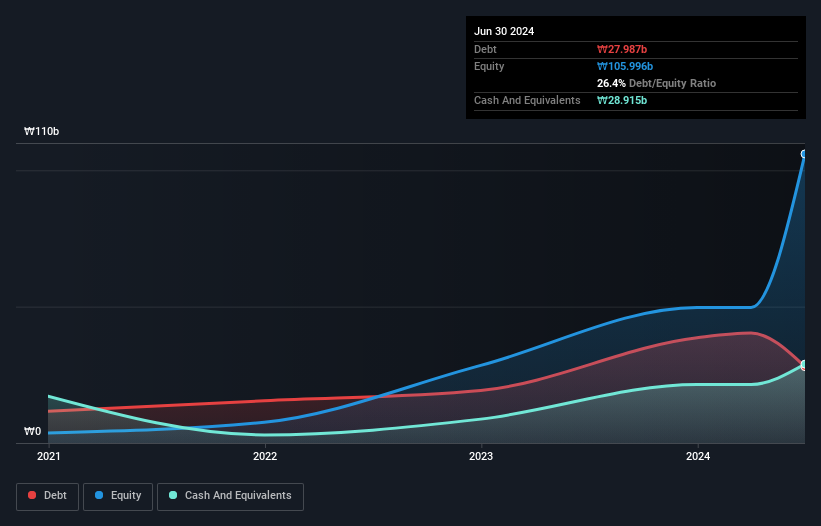The height and width of the screenshot is (526, 821).
Task: Click the Debt label in tooltip
Action: click(x=485, y=49)
